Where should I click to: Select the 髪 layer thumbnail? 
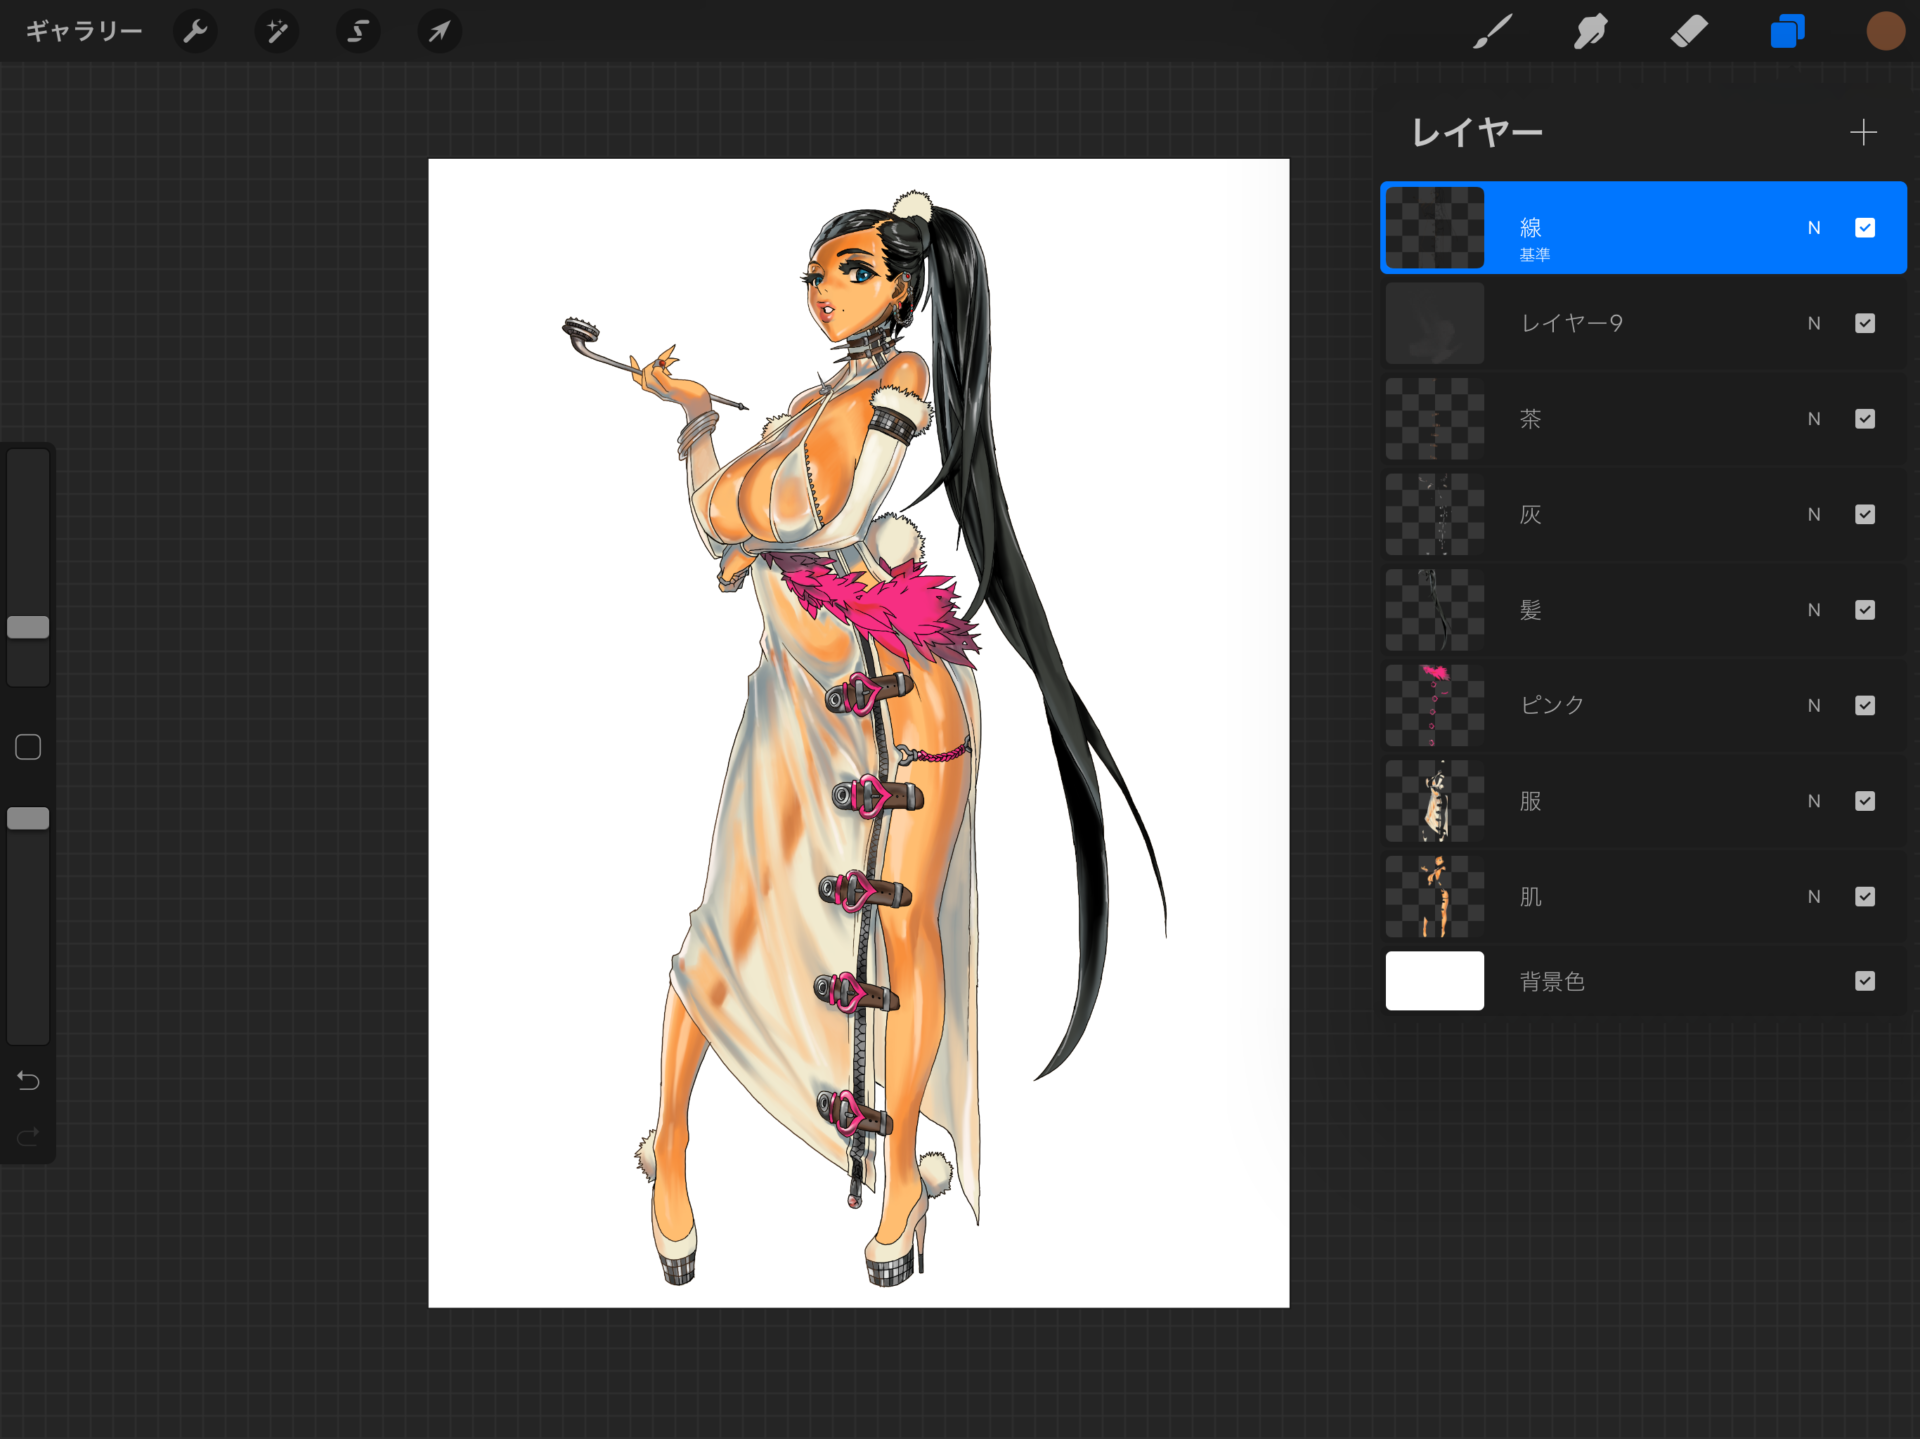point(1434,610)
